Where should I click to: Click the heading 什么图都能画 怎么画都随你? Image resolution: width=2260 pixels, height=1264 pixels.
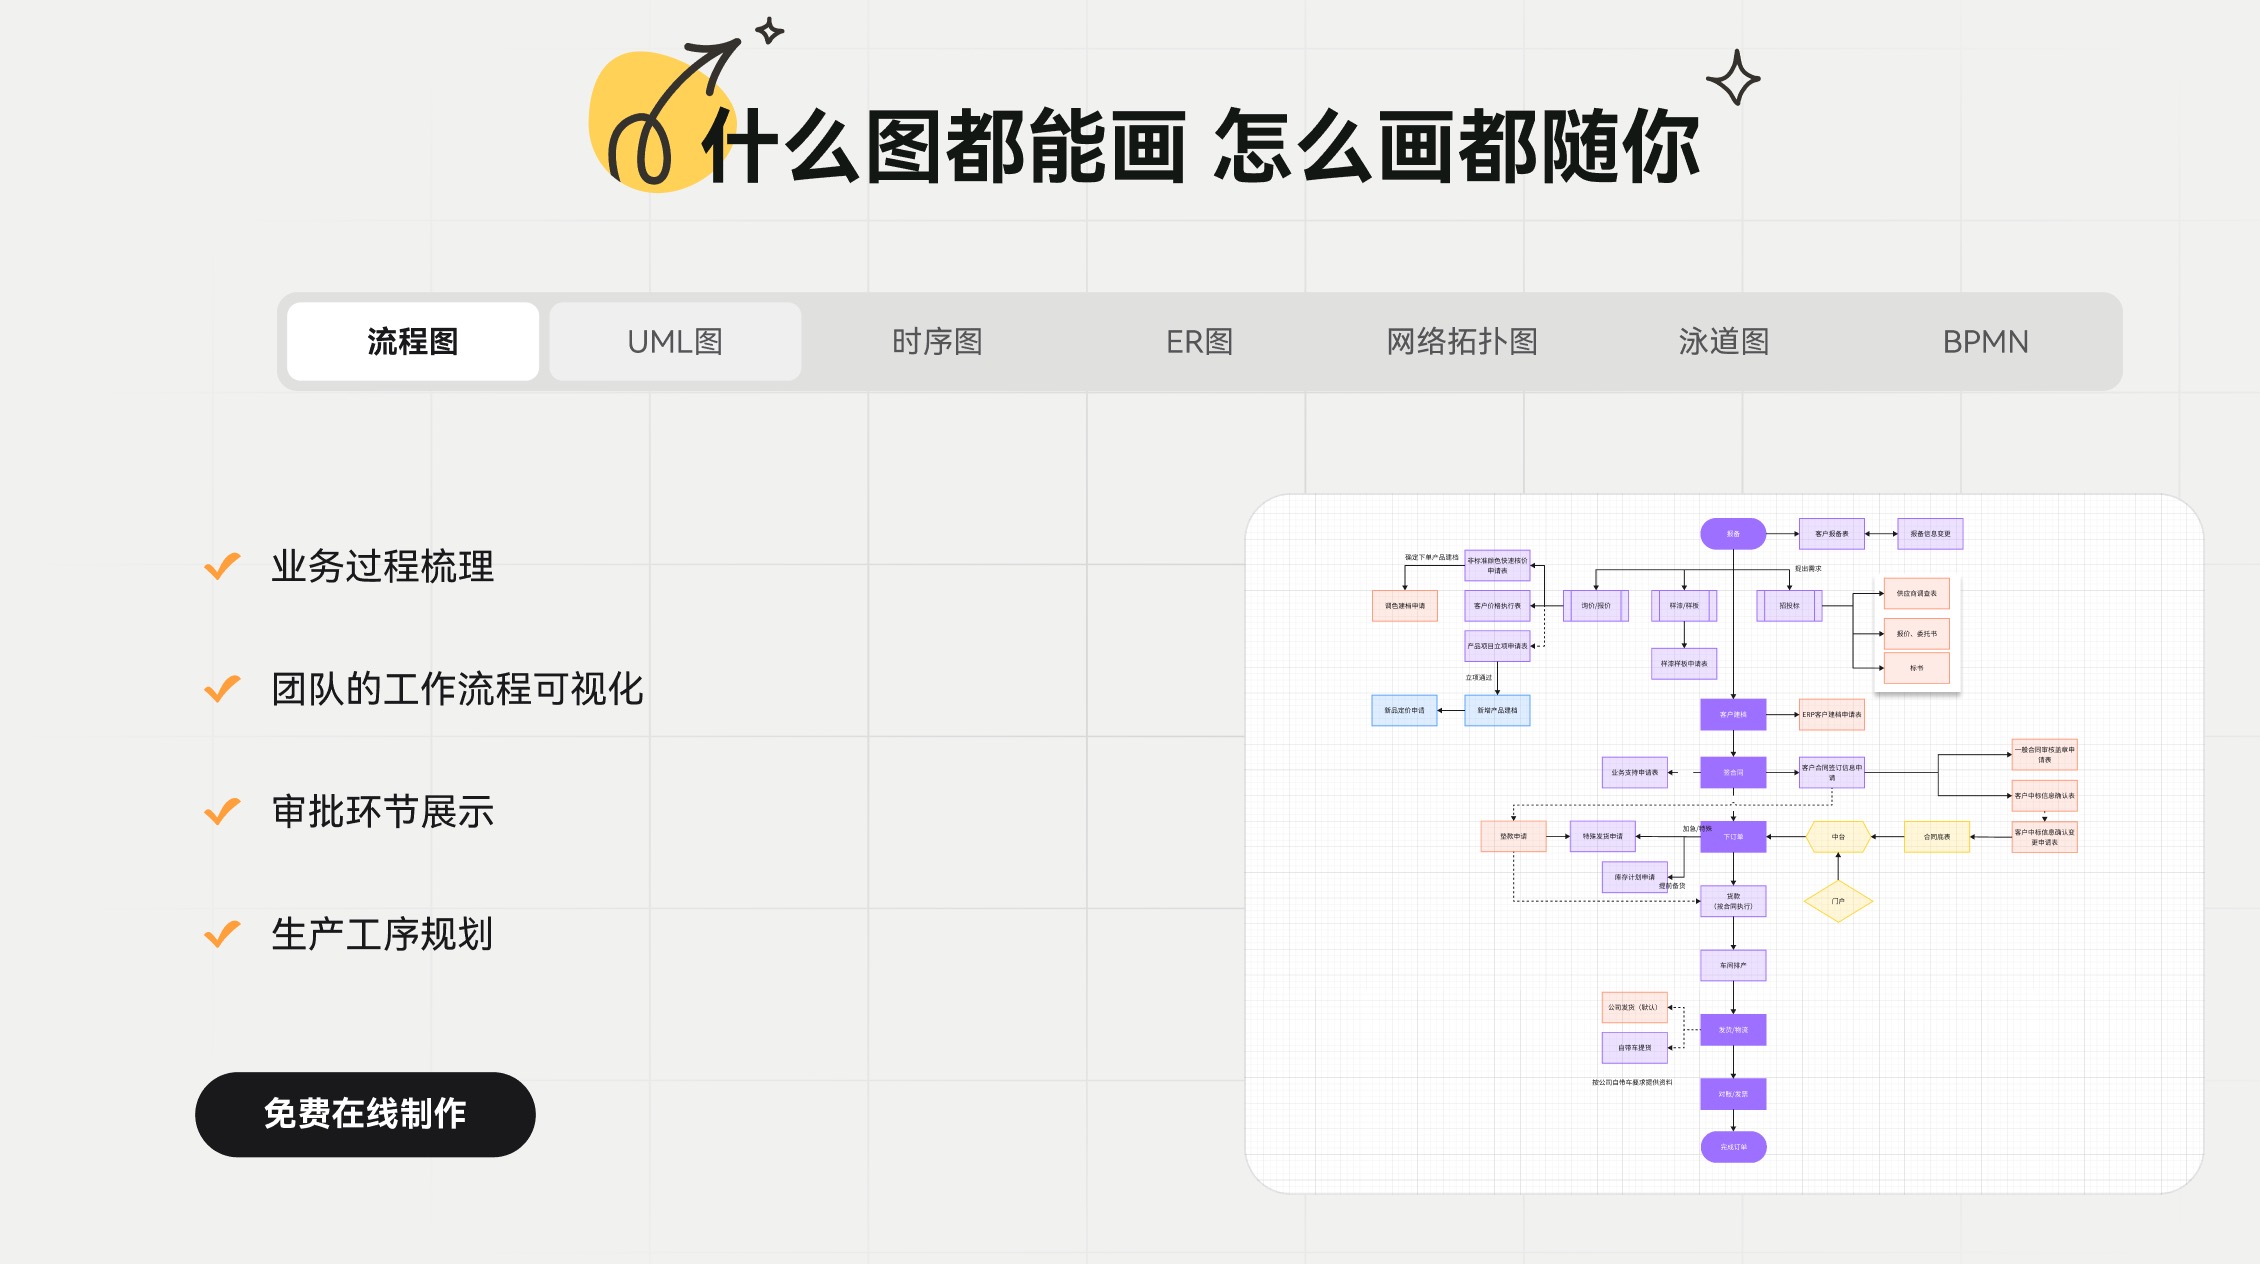point(1200,147)
